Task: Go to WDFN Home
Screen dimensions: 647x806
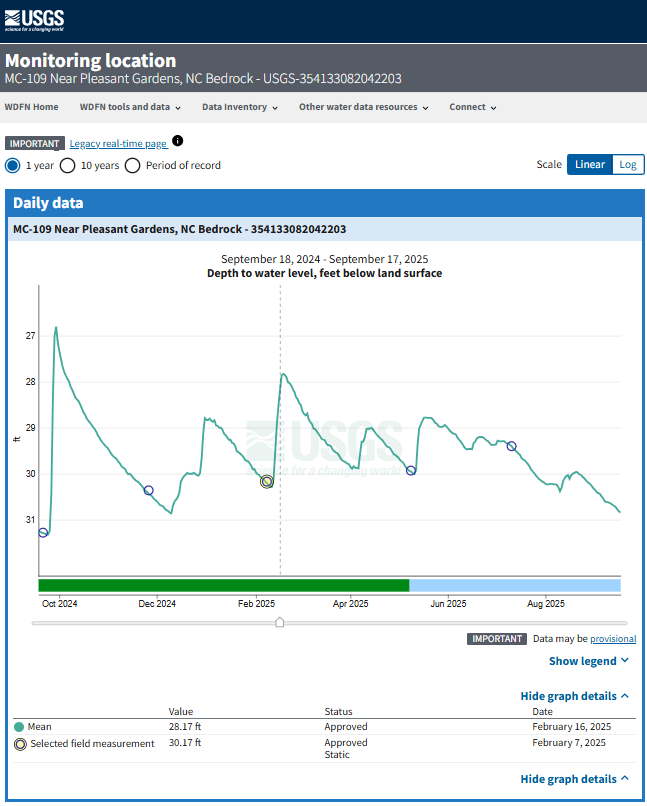Action: pos(32,107)
